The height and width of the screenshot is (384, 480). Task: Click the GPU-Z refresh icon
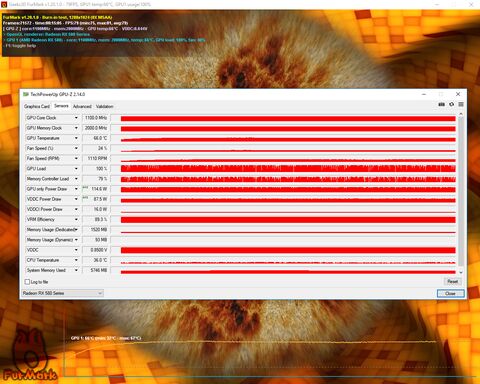(x=451, y=104)
